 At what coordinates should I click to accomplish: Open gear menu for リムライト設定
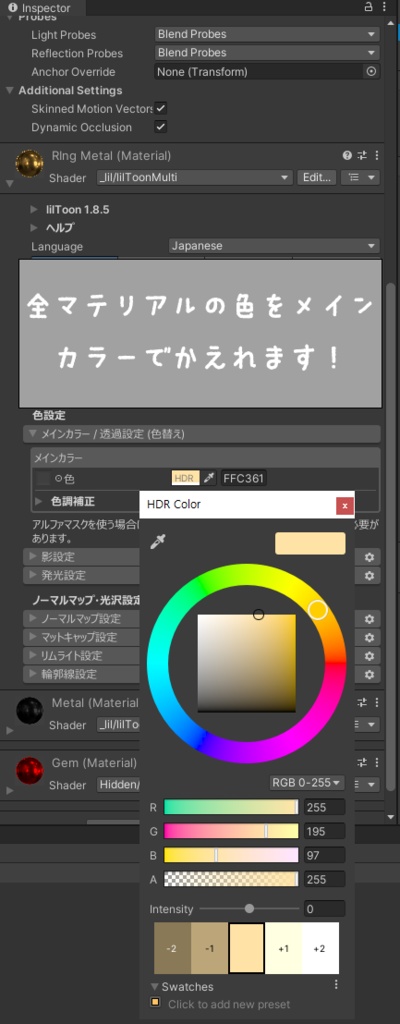(369, 656)
